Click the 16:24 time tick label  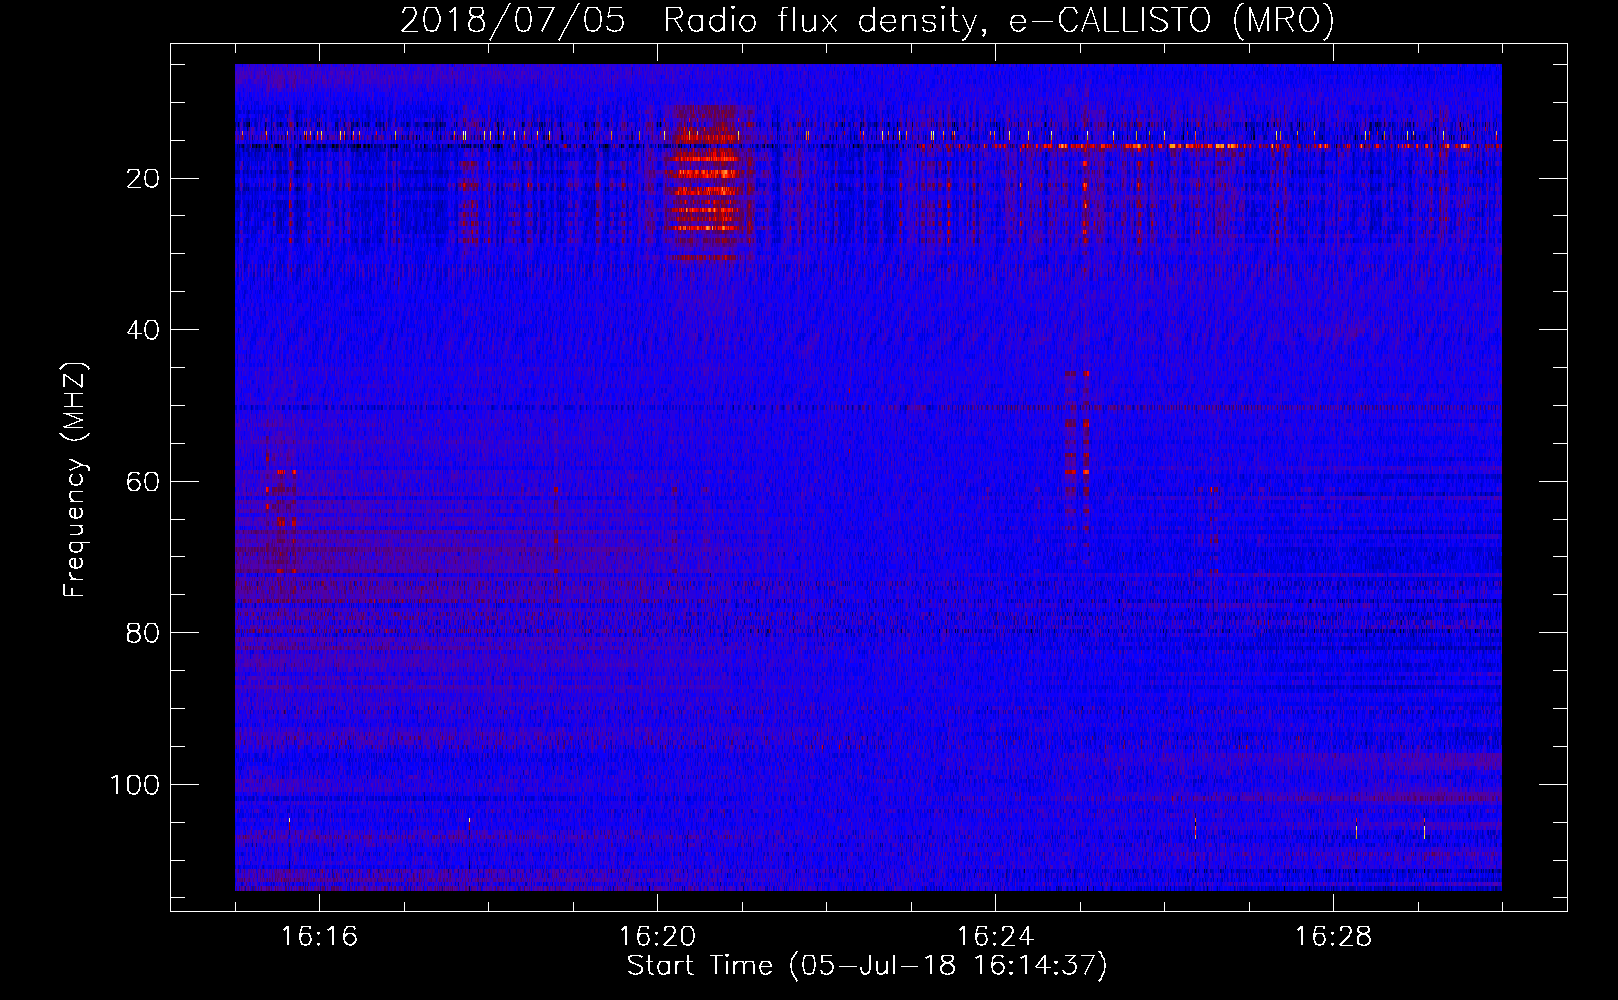(x=995, y=937)
